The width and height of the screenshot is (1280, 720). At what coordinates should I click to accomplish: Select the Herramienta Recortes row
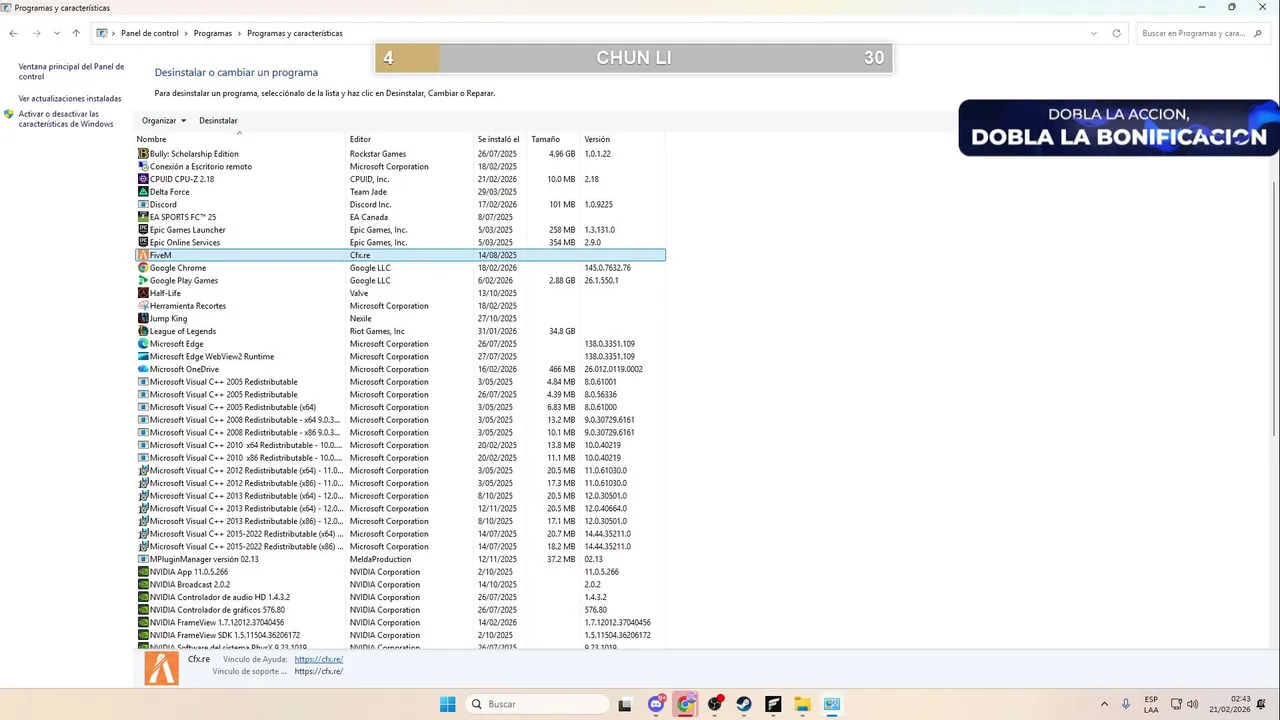pyautogui.click(x=400, y=306)
